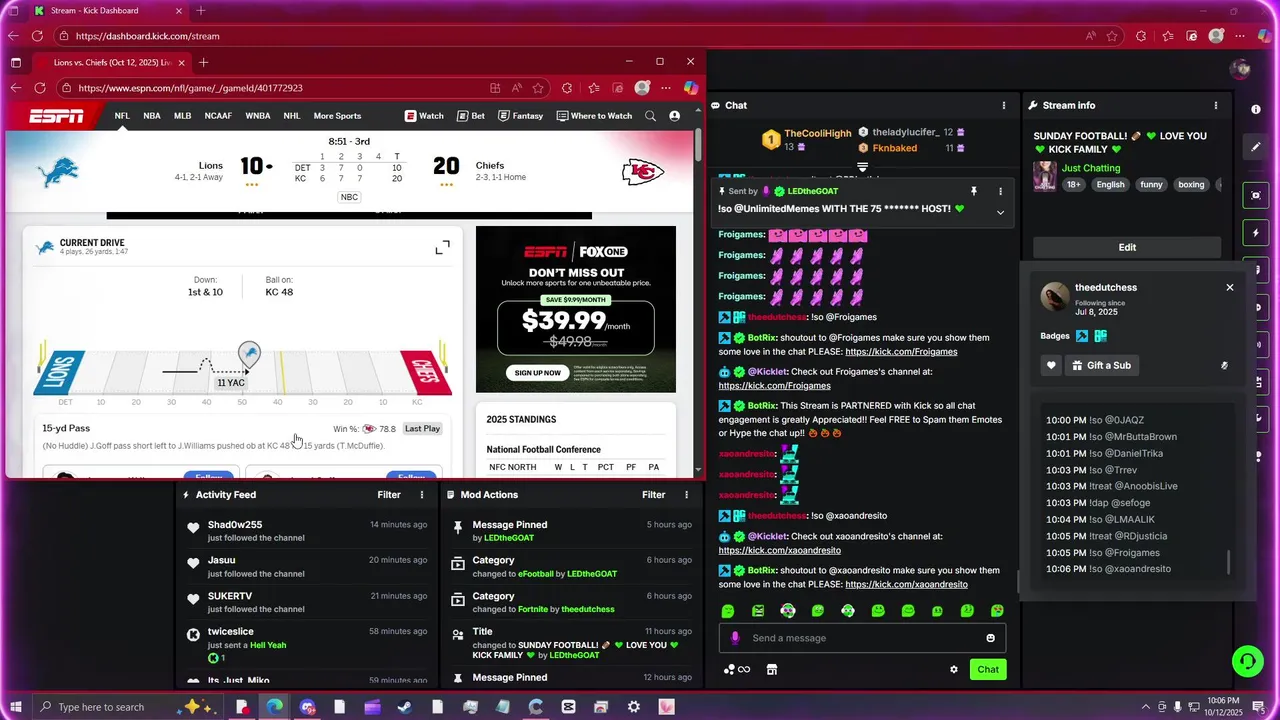Open the green support headset chat bubble
The width and height of the screenshot is (1280, 720).
1247,661
